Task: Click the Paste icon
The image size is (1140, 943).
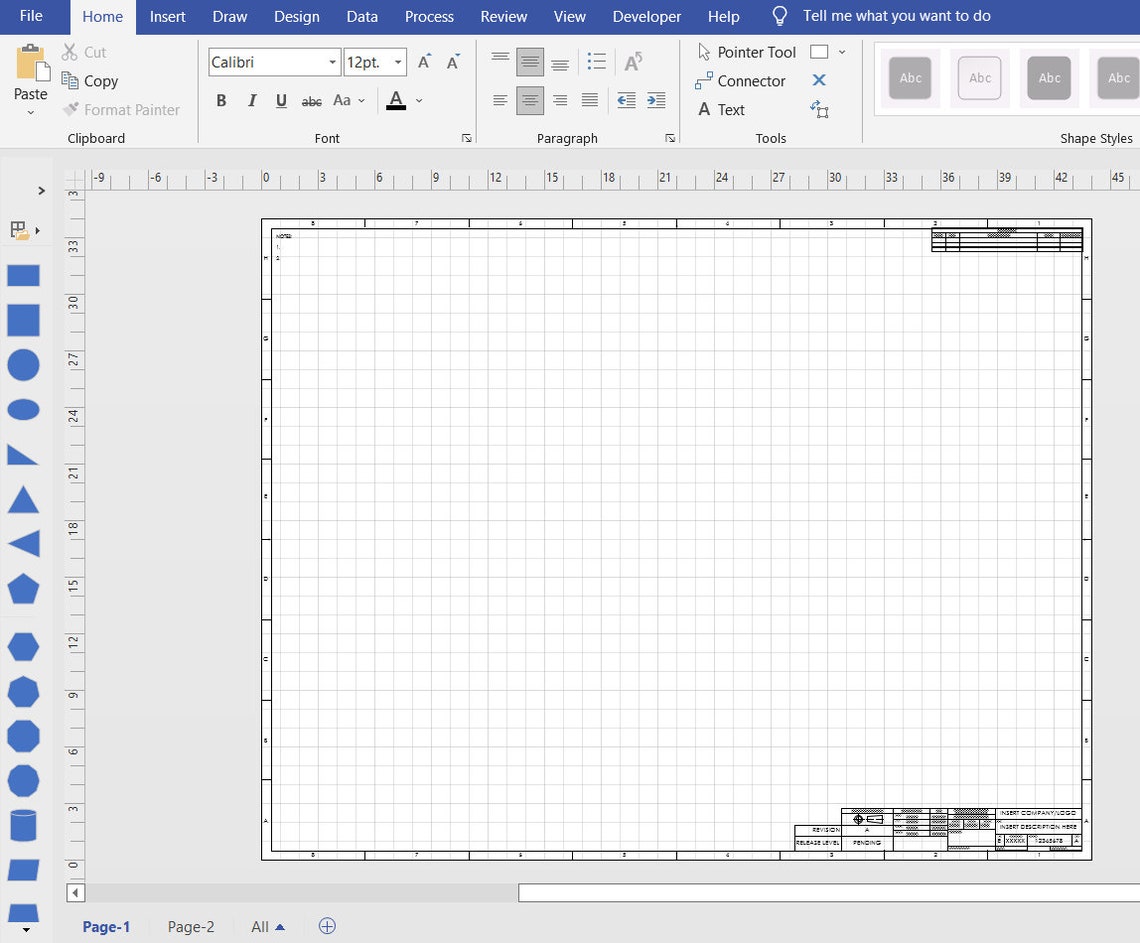Action: (29, 70)
